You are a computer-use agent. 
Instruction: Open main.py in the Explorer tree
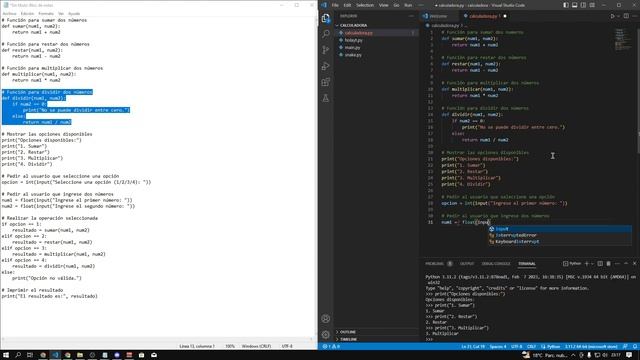pos(353,47)
